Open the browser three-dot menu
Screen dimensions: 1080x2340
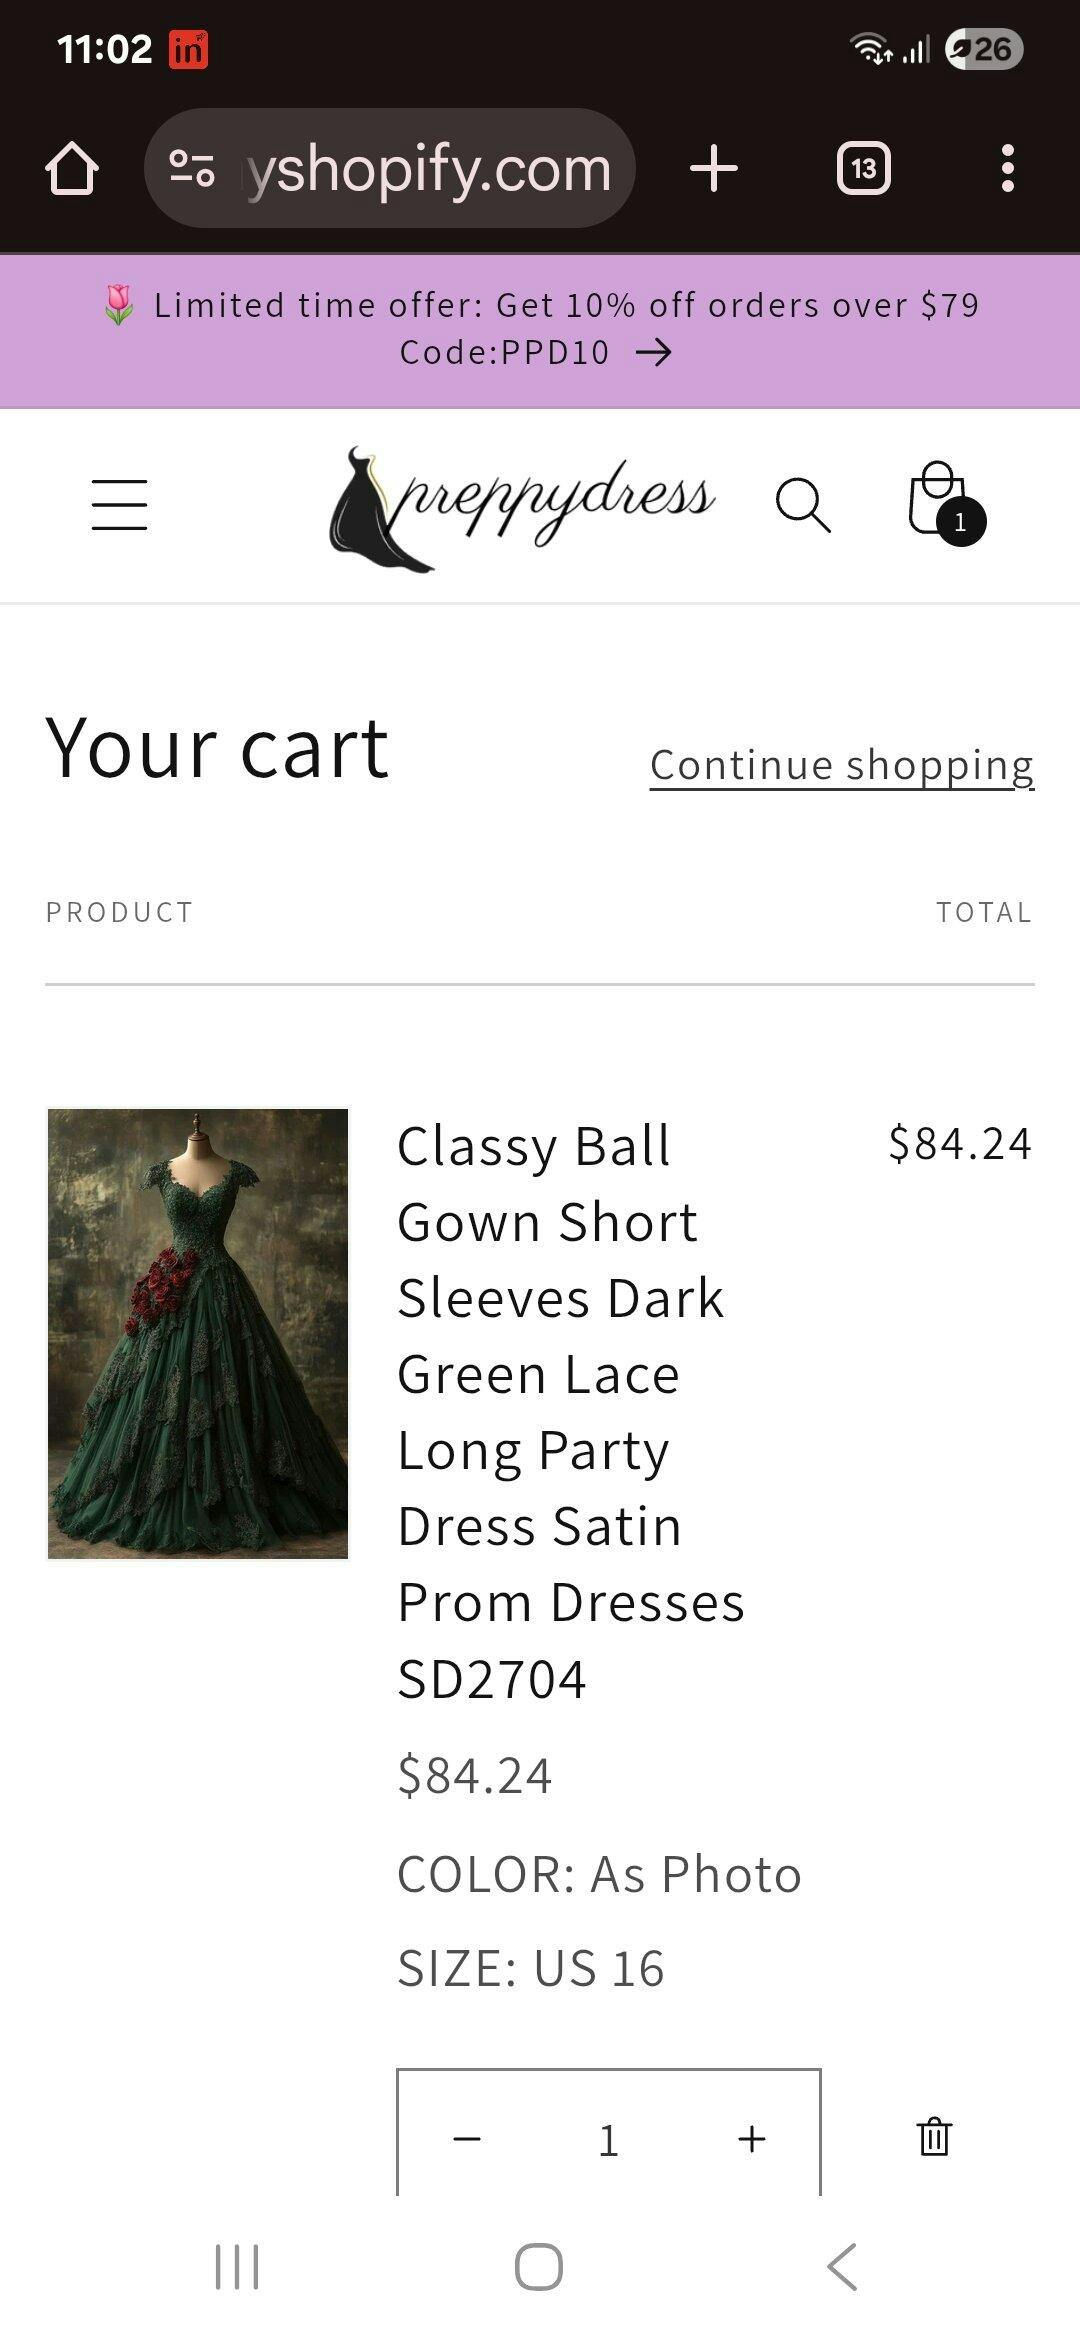(x=1008, y=168)
